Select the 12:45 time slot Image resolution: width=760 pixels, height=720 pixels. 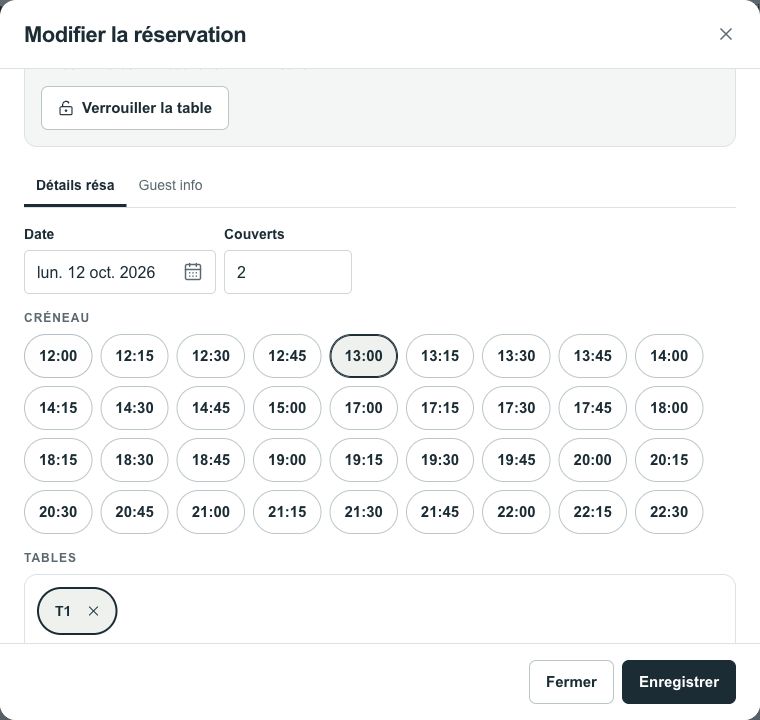click(x=287, y=356)
